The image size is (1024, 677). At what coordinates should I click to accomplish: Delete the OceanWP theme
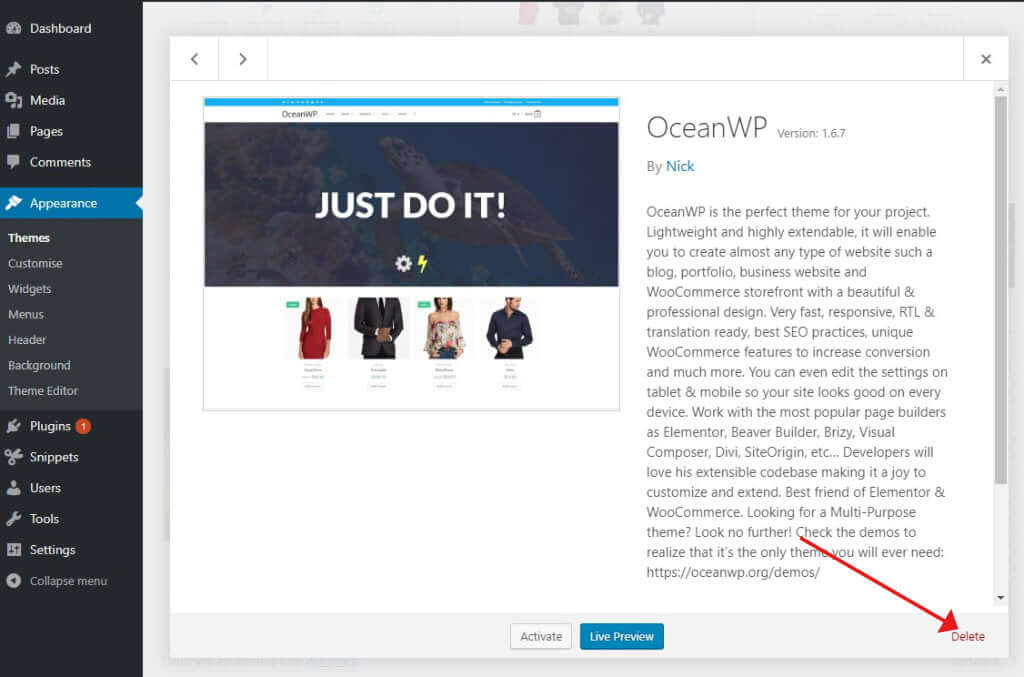(x=966, y=636)
